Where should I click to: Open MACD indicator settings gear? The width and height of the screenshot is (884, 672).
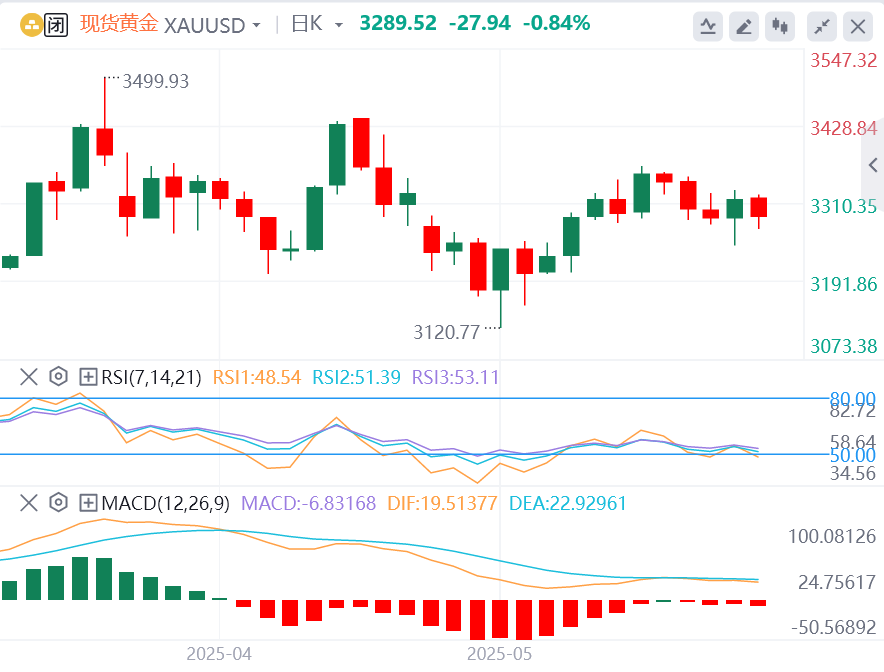click(x=58, y=502)
